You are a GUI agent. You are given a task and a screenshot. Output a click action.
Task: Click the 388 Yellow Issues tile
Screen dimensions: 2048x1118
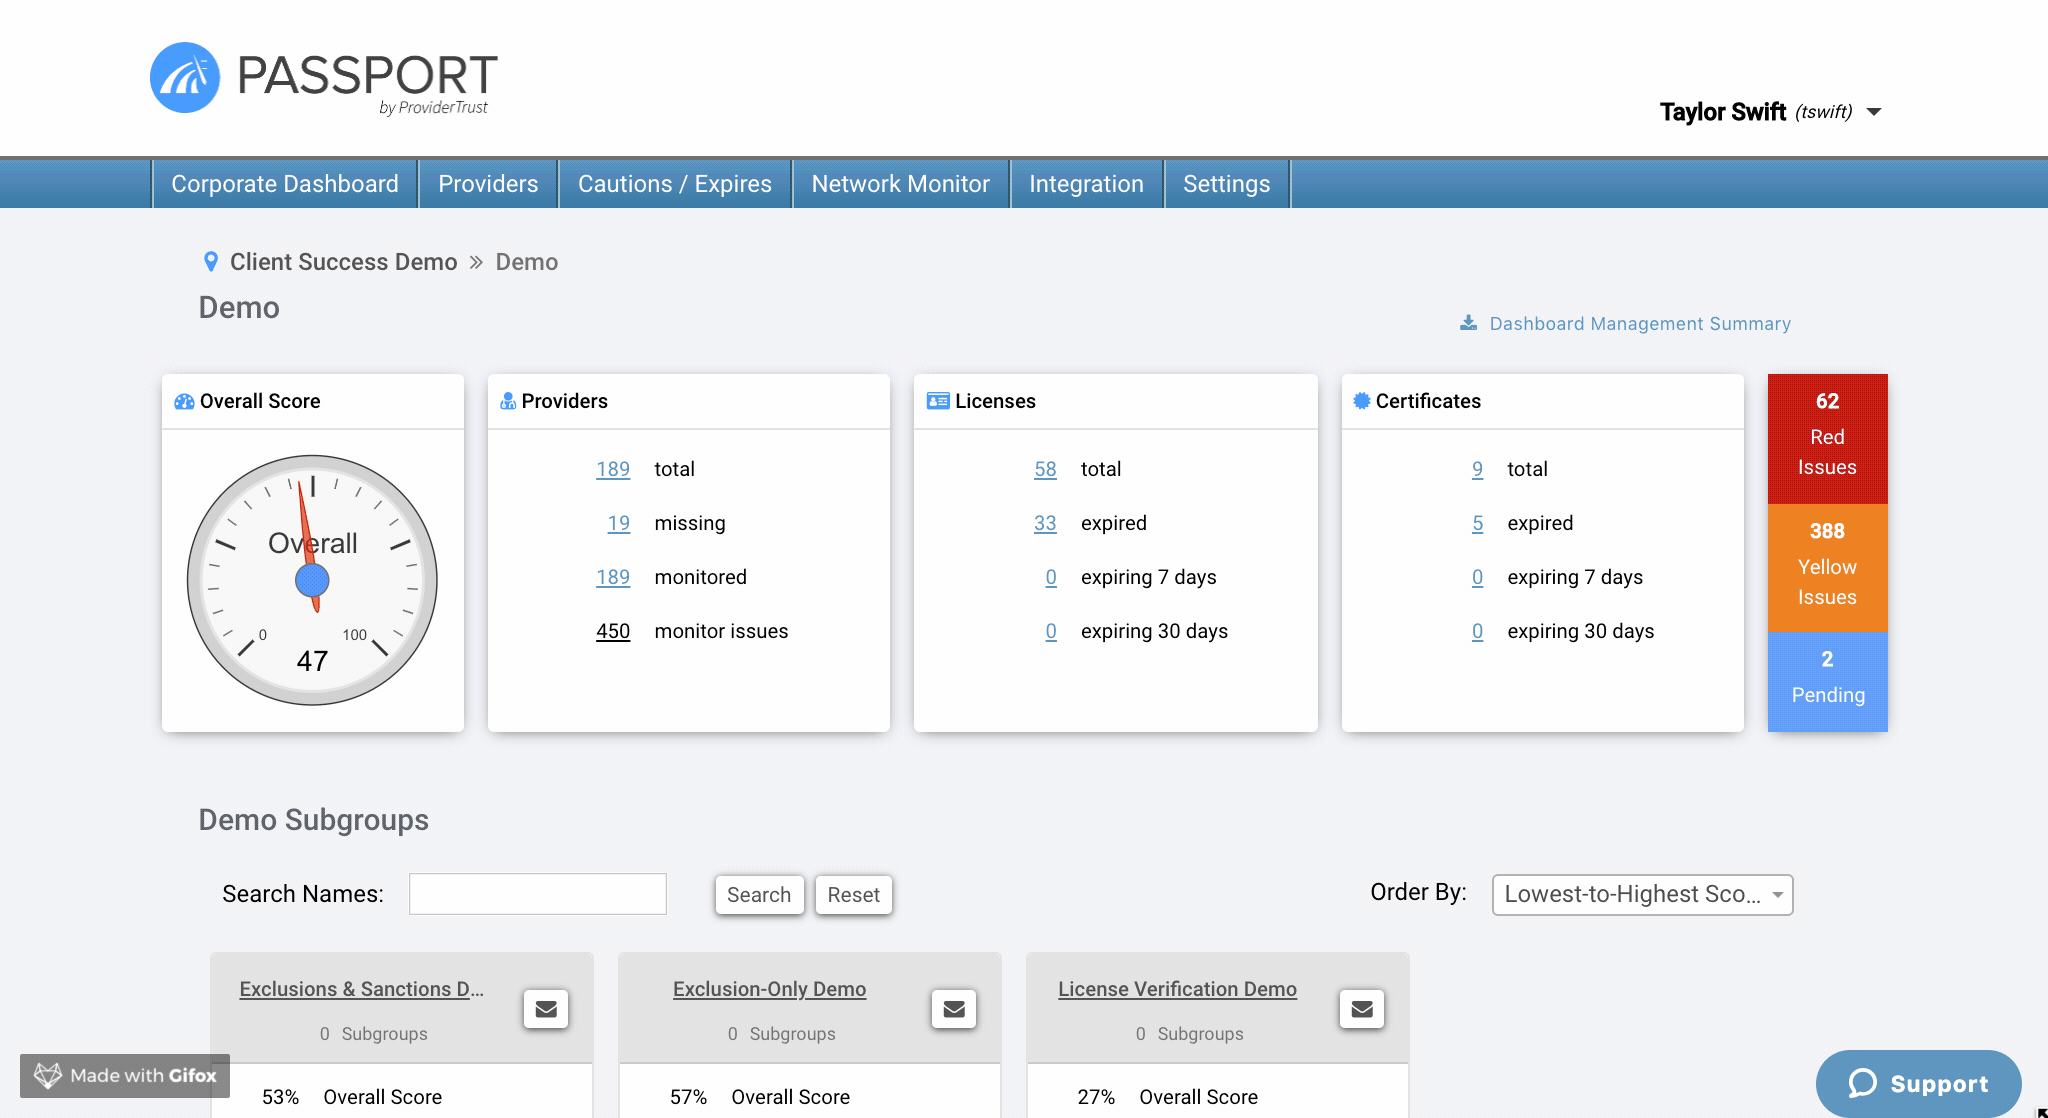click(1827, 567)
